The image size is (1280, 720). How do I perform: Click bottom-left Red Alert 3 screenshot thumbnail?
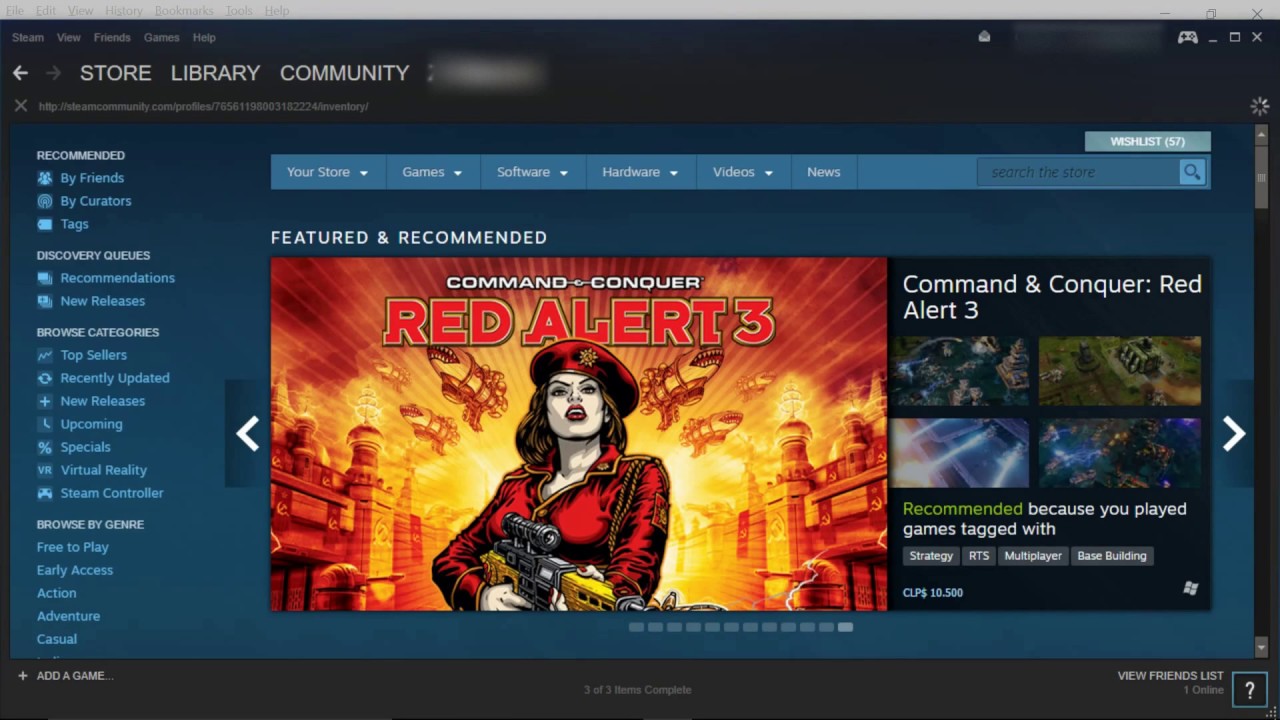(960, 453)
